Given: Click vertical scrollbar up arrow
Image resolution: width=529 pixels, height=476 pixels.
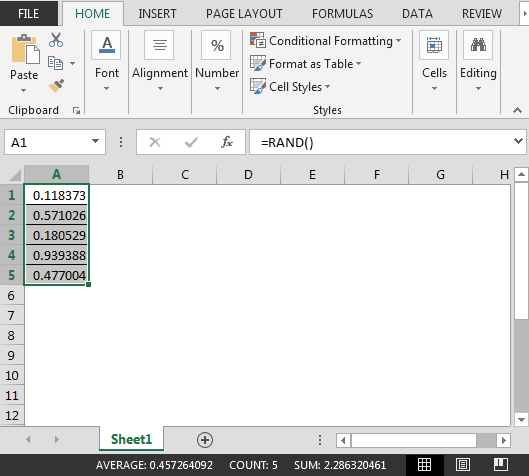Looking at the screenshot, I should [521, 174].
